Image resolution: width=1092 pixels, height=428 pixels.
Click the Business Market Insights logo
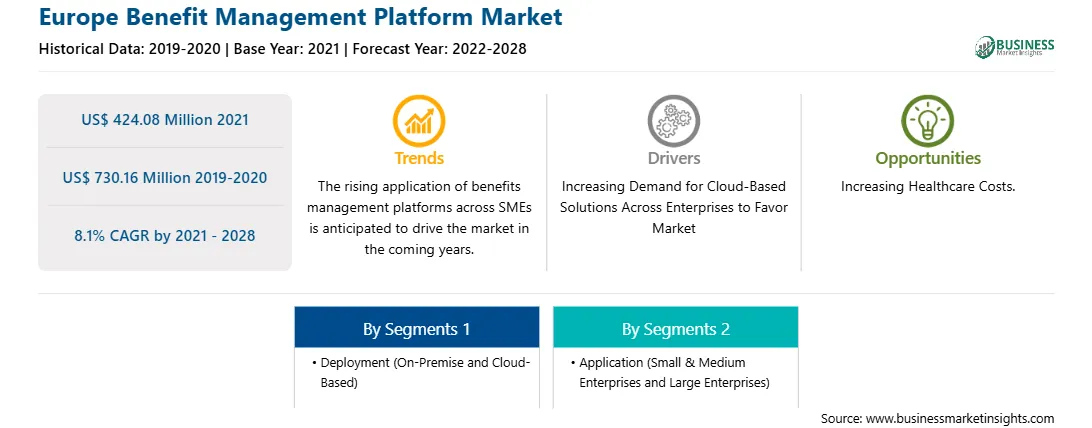tap(1015, 47)
